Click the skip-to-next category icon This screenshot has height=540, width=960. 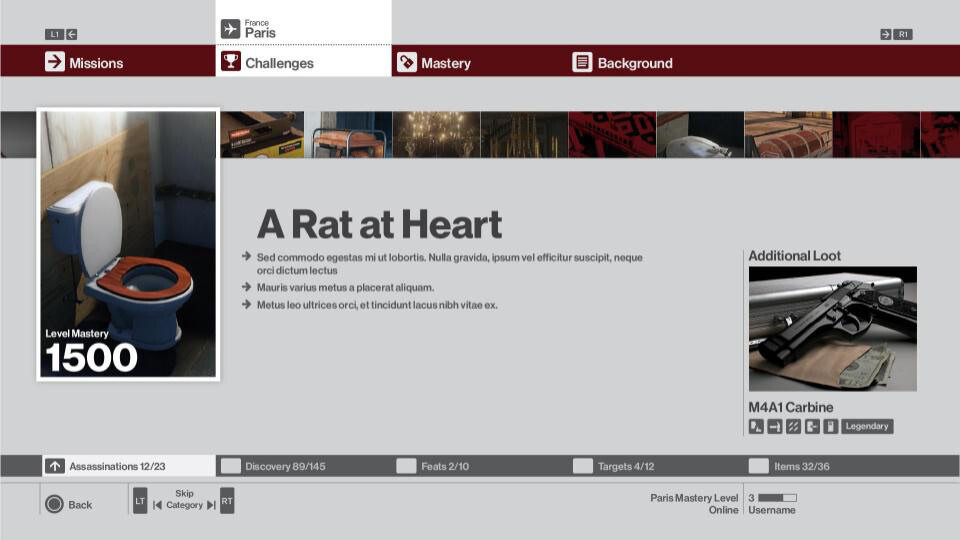(211, 505)
